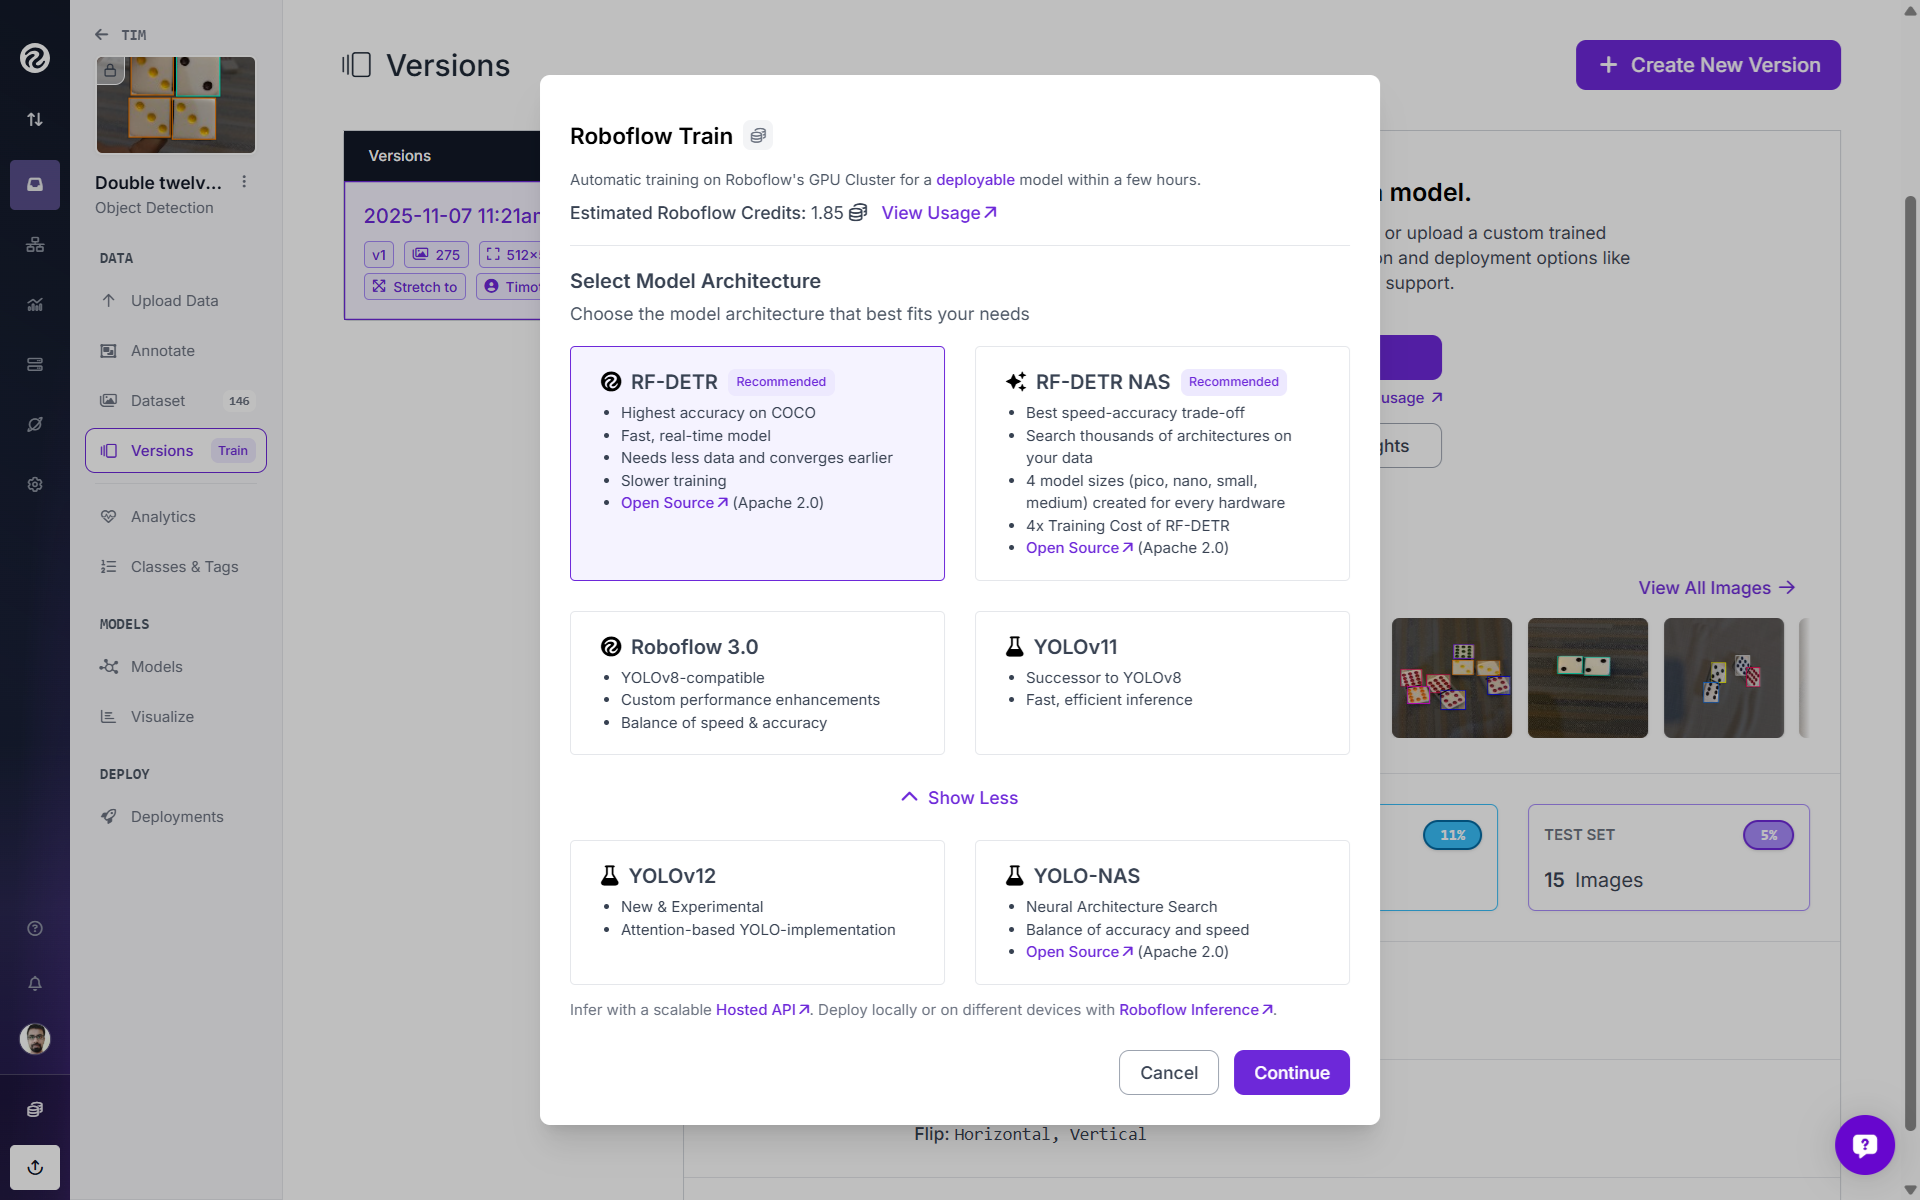Screen dimensions: 1920x1200
Task: Open the workspace switcher arrows icon
Action: (x=35, y=119)
